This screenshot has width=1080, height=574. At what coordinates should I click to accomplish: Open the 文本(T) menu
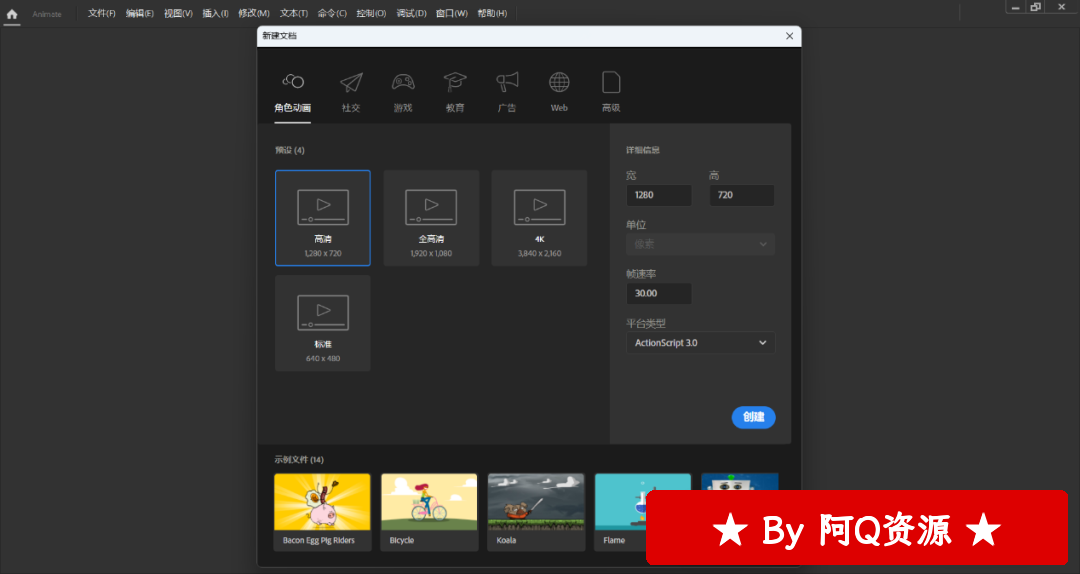click(293, 13)
